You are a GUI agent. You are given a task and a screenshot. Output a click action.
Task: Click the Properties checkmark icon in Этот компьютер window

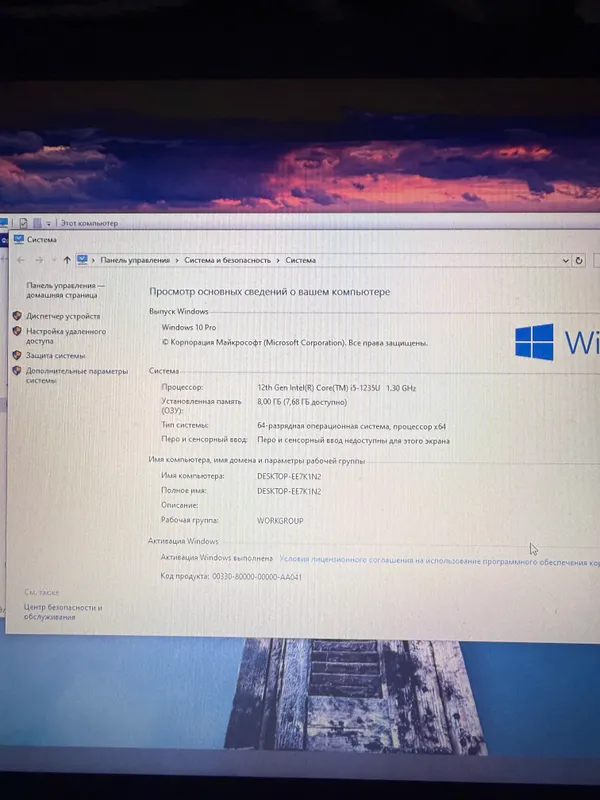[x=23, y=223]
